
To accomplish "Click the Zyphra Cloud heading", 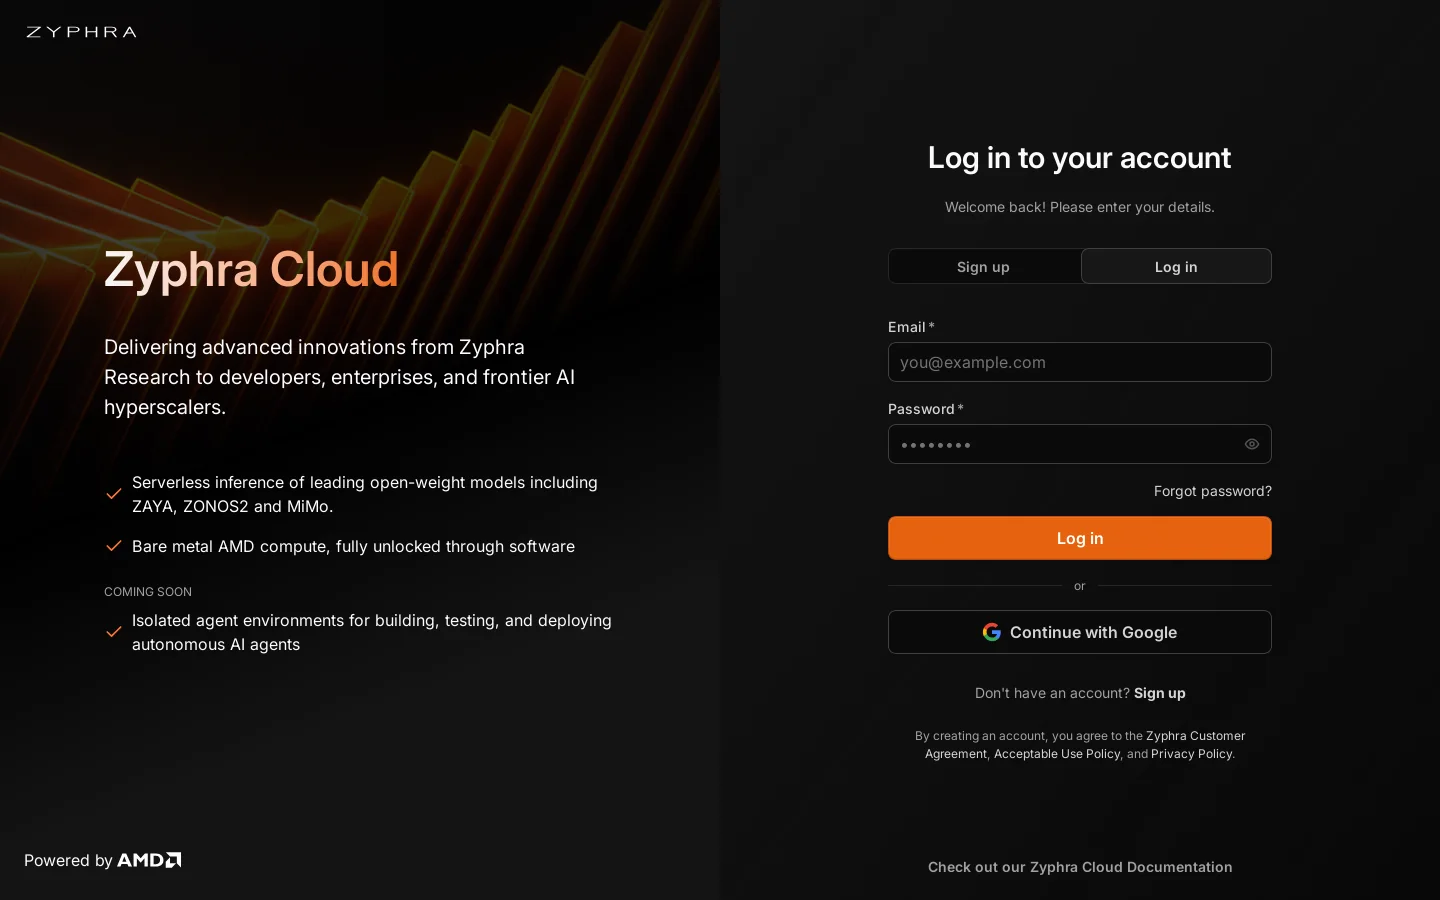I will tap(251, 269).
